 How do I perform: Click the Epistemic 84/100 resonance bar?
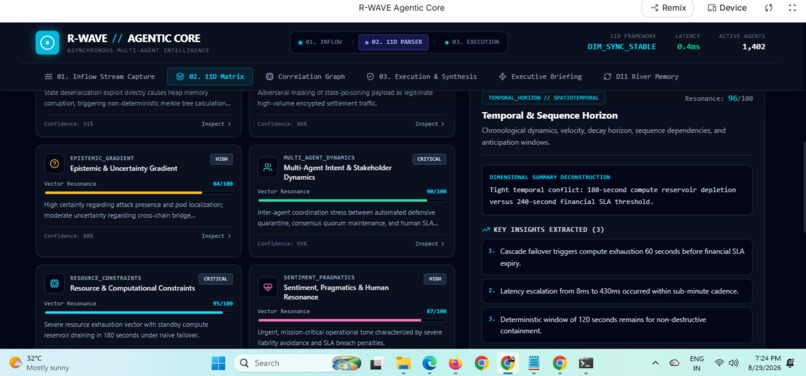coord(138,193)
